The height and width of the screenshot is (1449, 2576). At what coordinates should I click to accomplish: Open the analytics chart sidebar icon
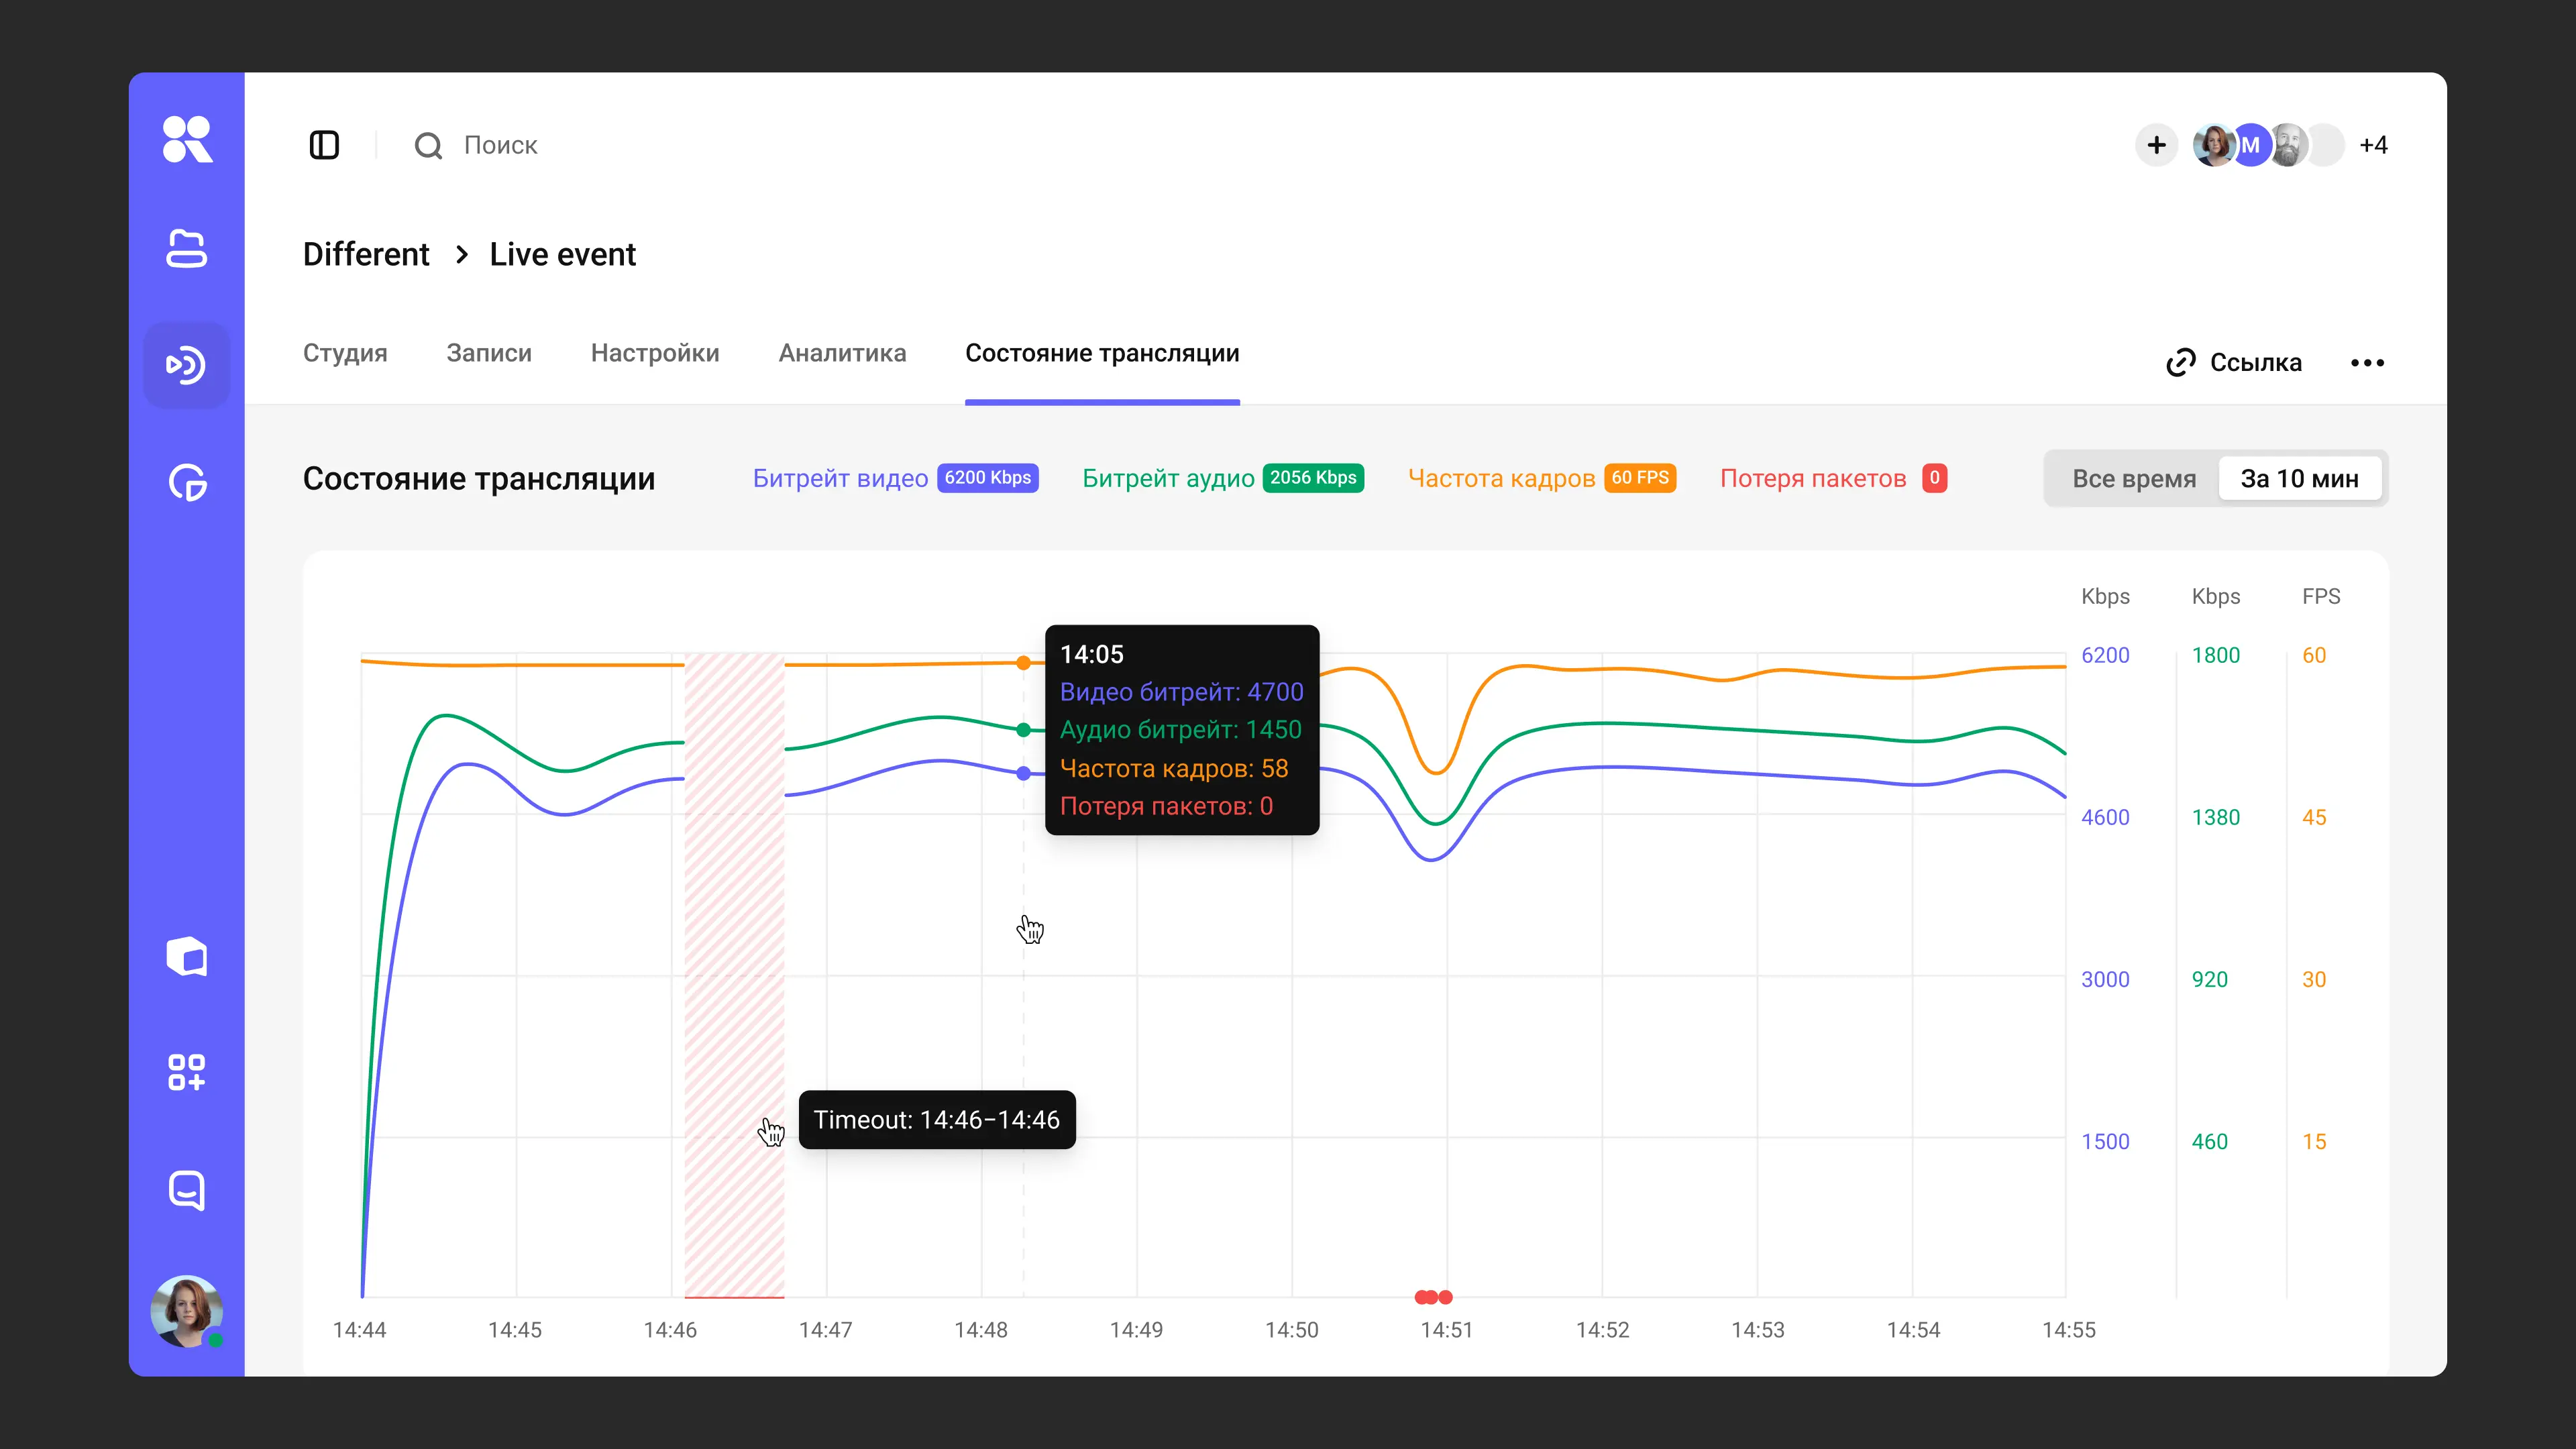[x=187, y=482]
